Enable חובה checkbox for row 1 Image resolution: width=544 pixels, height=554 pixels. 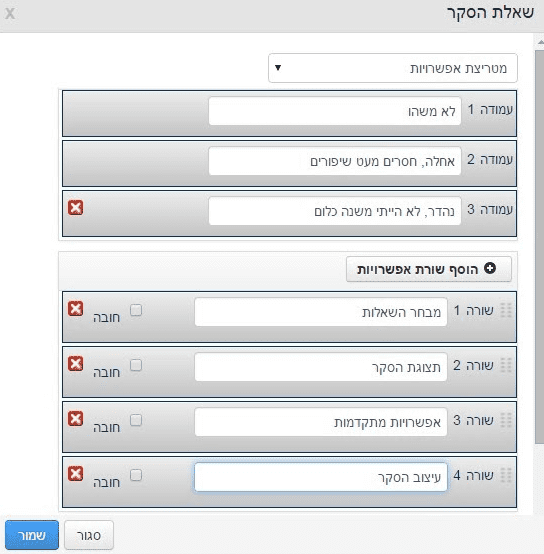tap(136, 310)
